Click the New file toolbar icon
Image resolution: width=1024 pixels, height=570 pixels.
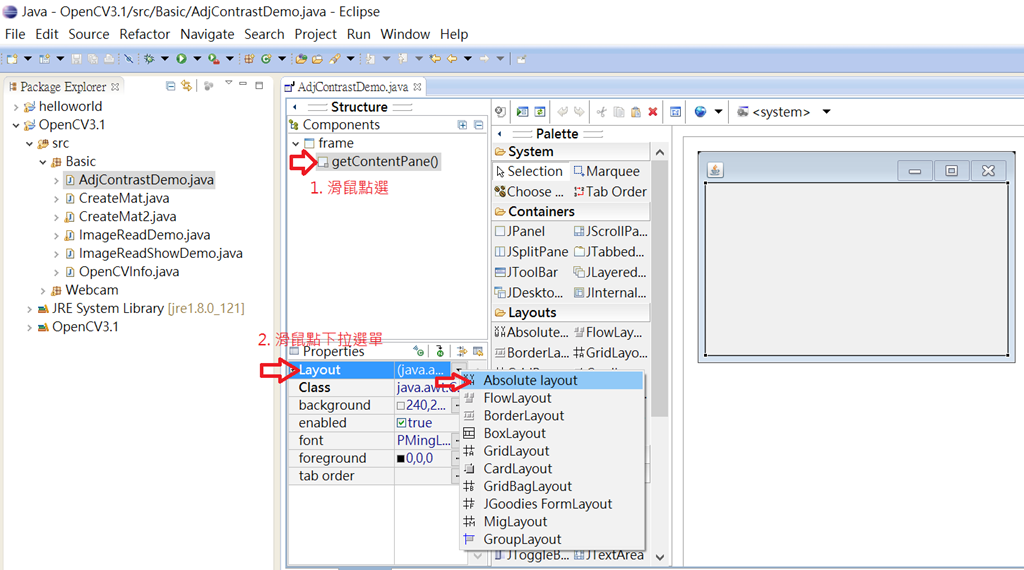click(12, 59)
